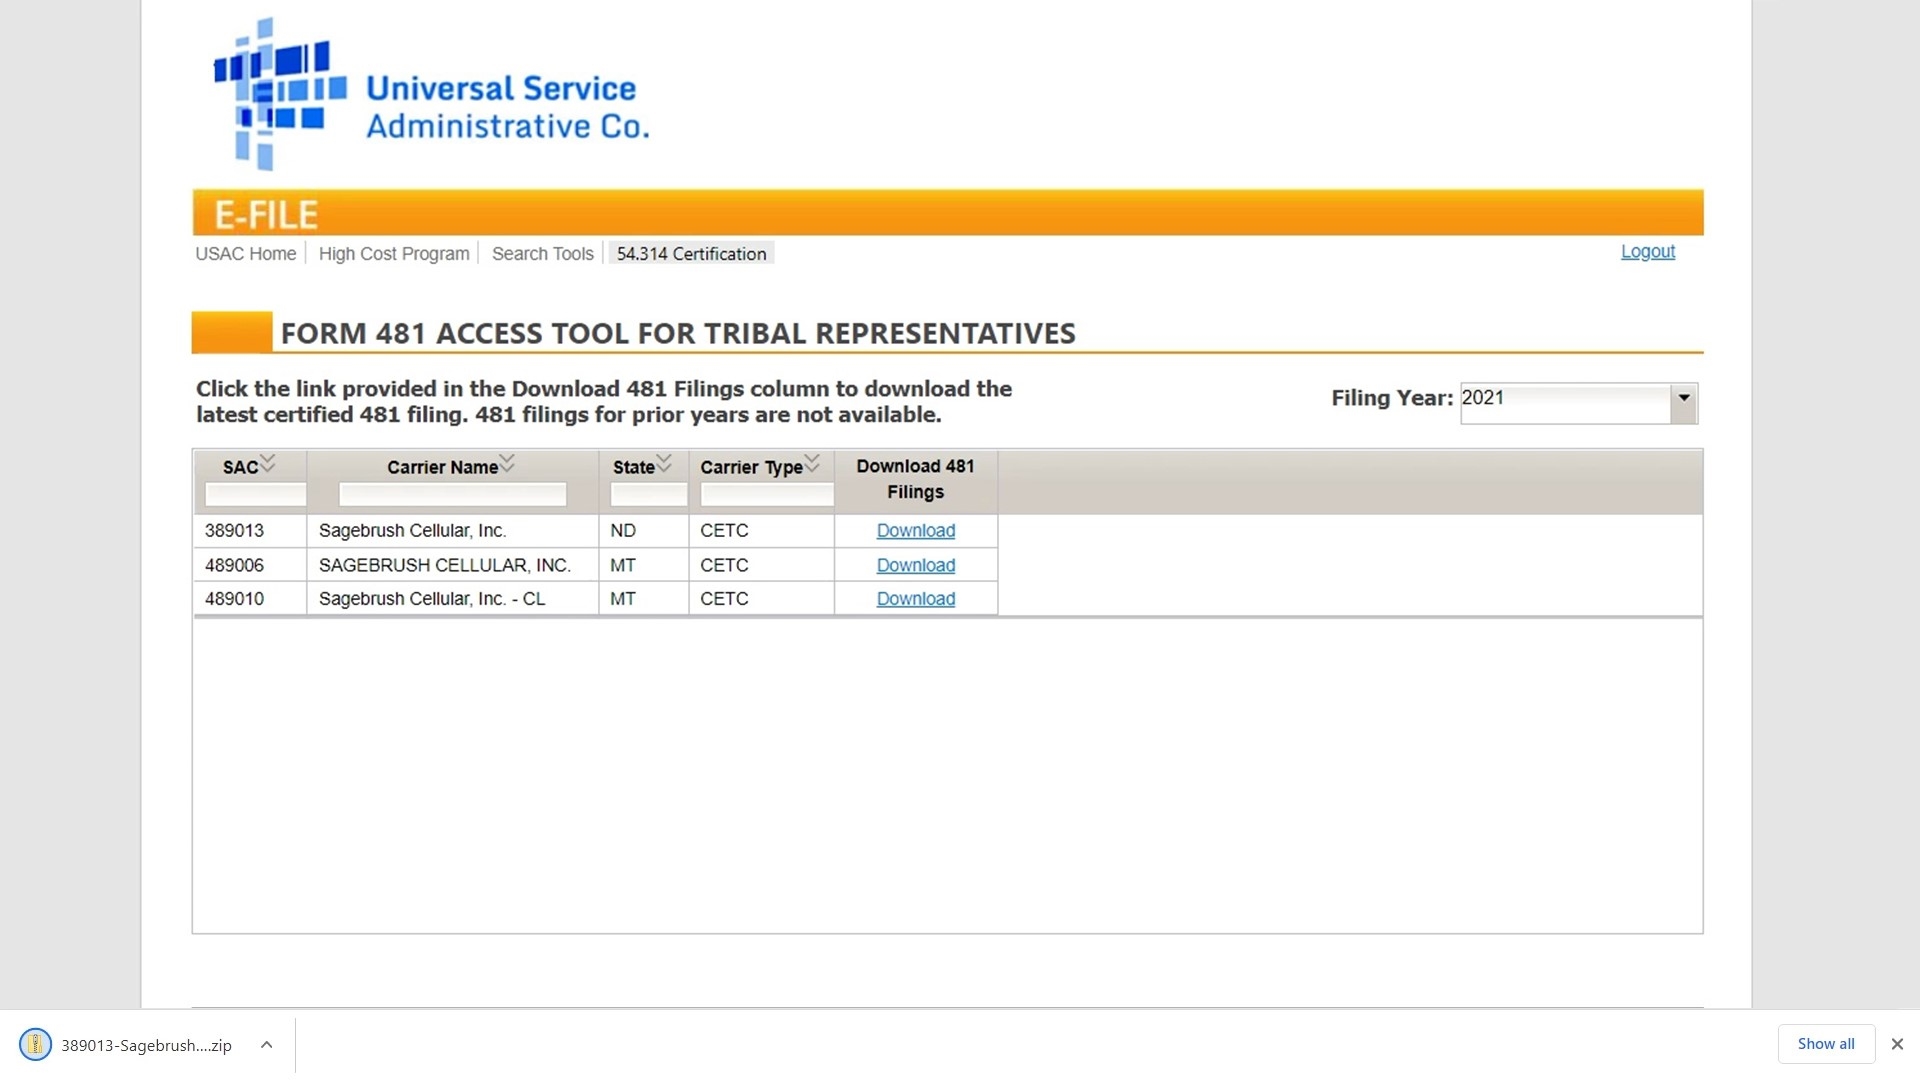Download the 481 filing for SAC 489006
1920x1080 pixels.
click(x=916, y=565)
